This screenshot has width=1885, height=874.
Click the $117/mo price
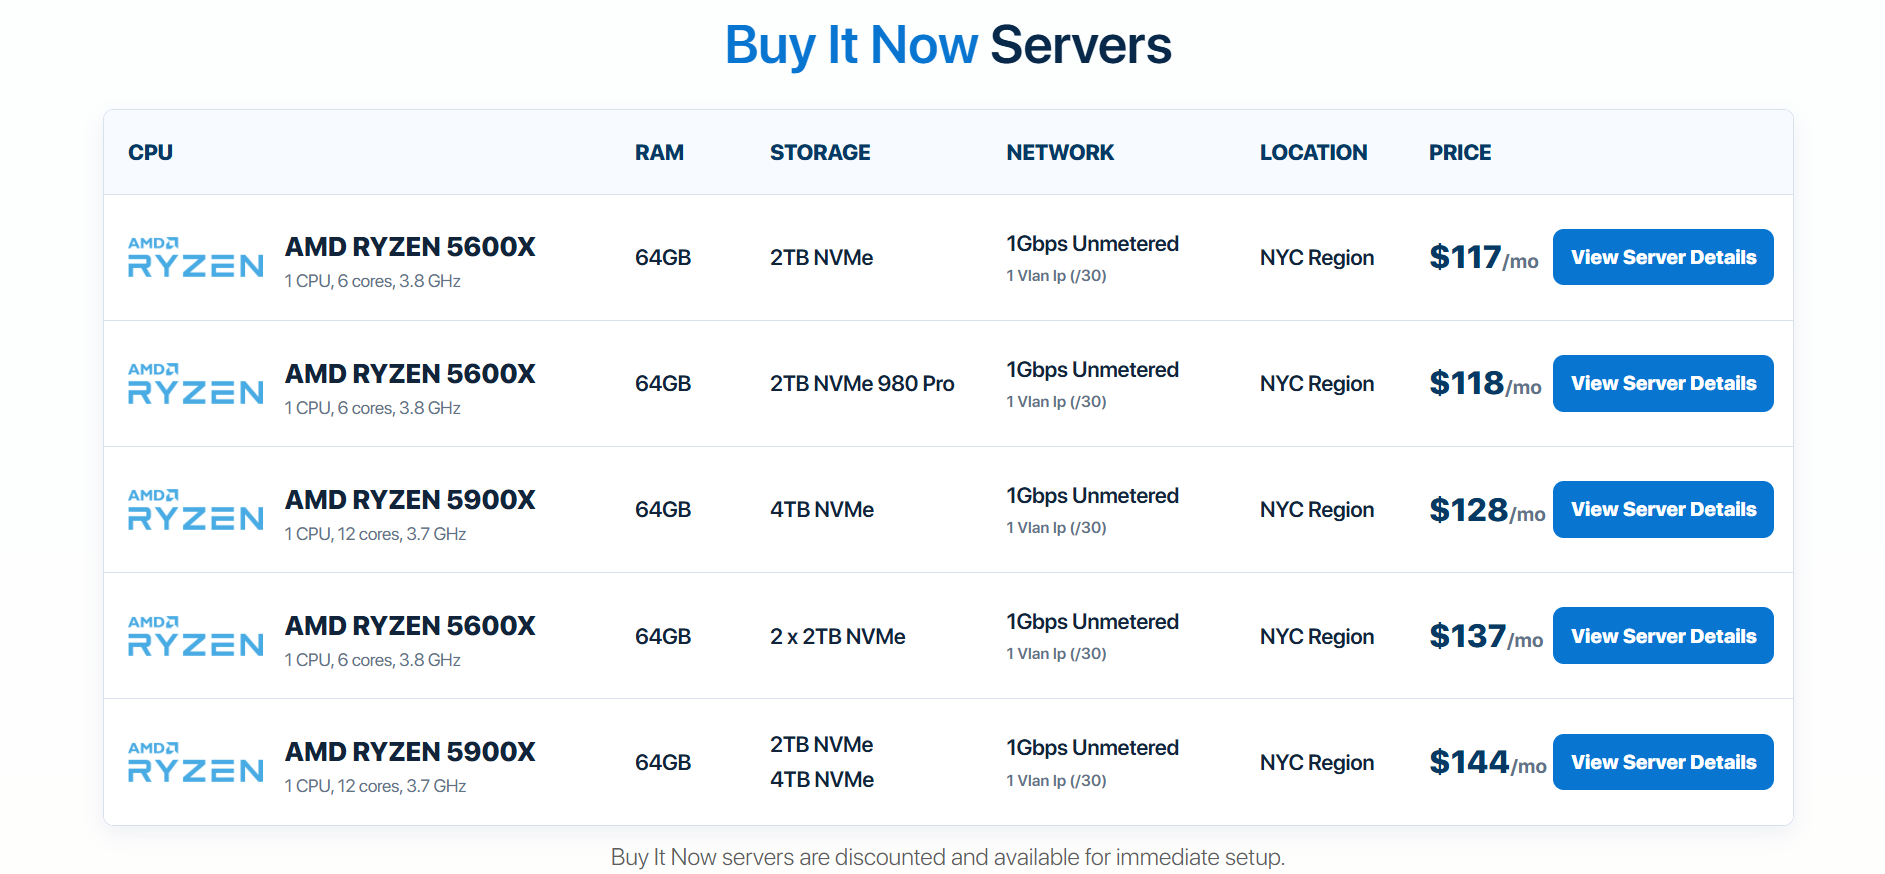1484,258
